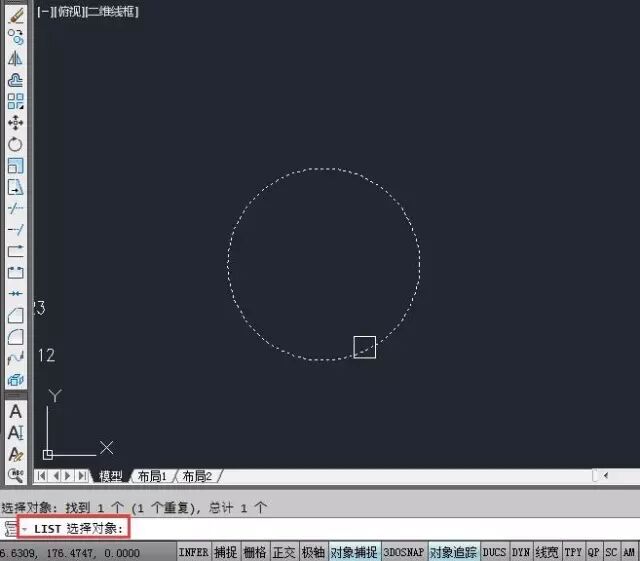Select the Join tool
The width and height of the screenshot is (640, 561).
click(16, 294)
